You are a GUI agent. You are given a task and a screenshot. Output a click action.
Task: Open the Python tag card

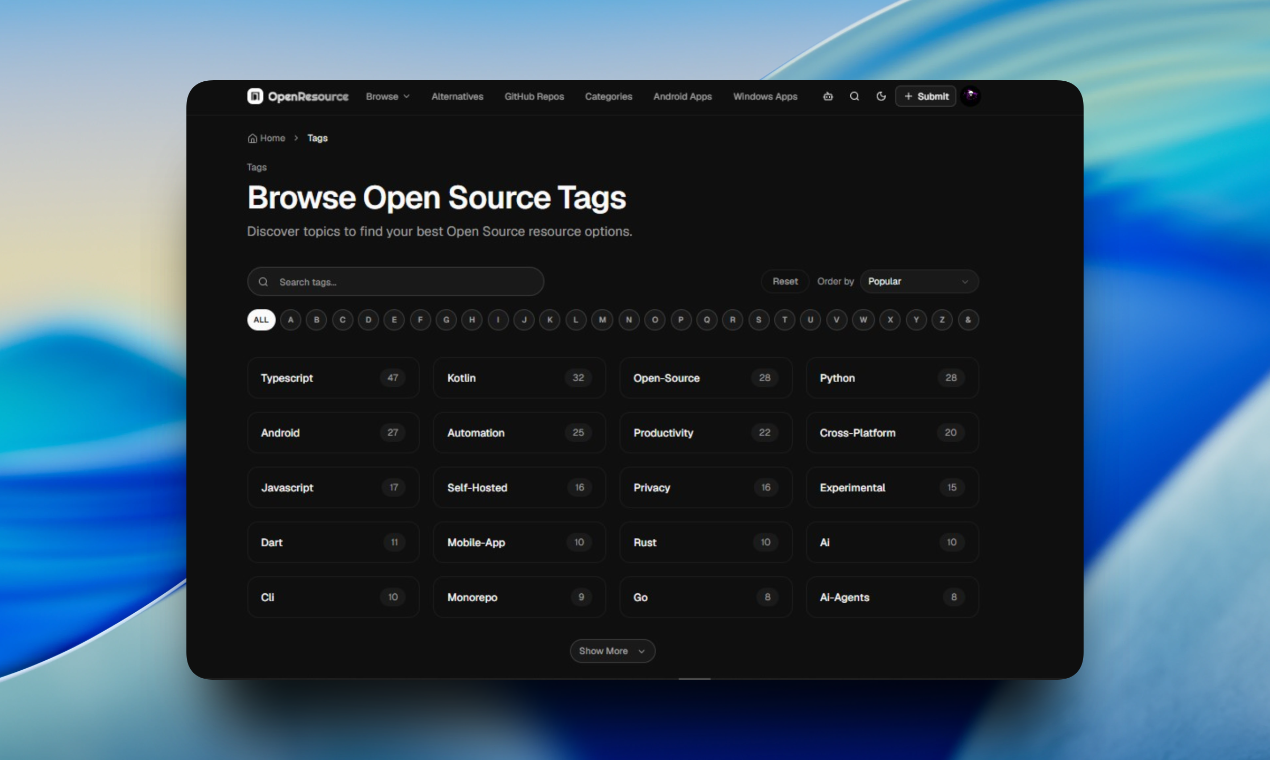click(892, 378)
